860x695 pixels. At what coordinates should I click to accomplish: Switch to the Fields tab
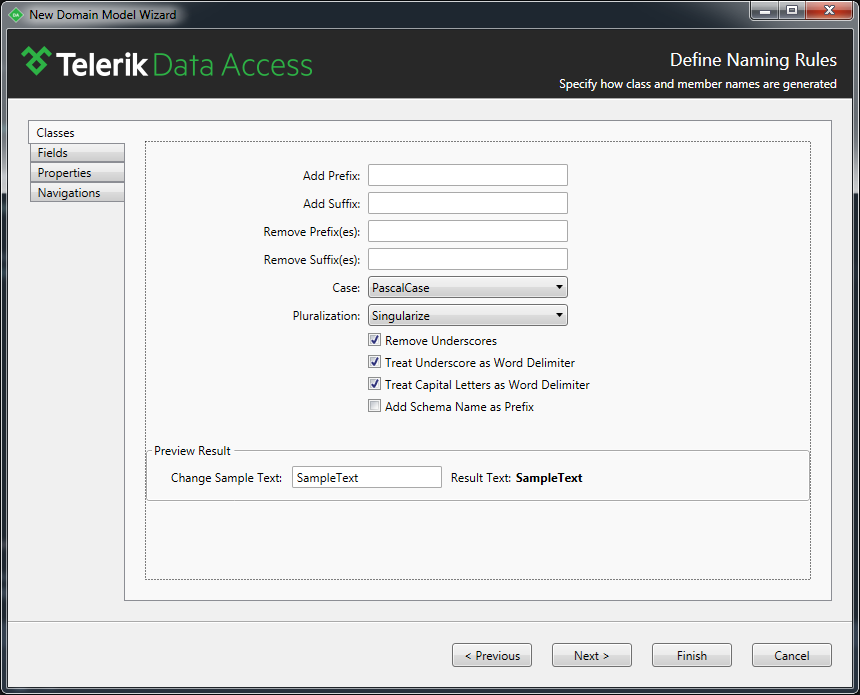[77, 152]
